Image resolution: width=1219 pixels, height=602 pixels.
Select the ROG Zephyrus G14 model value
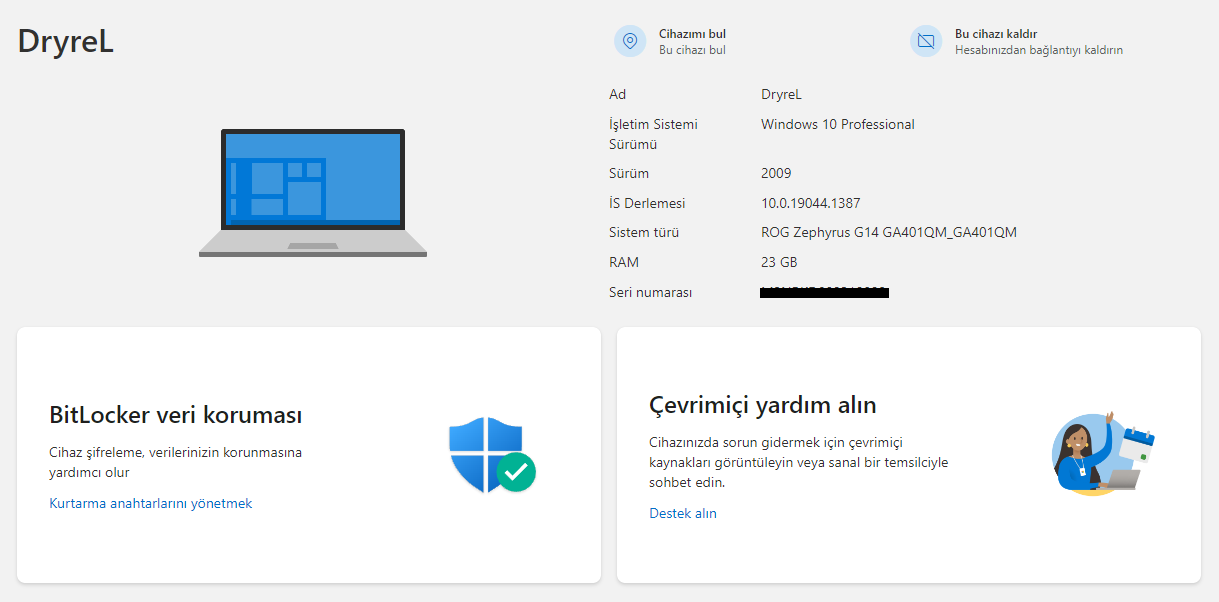(x=889, y=232)
